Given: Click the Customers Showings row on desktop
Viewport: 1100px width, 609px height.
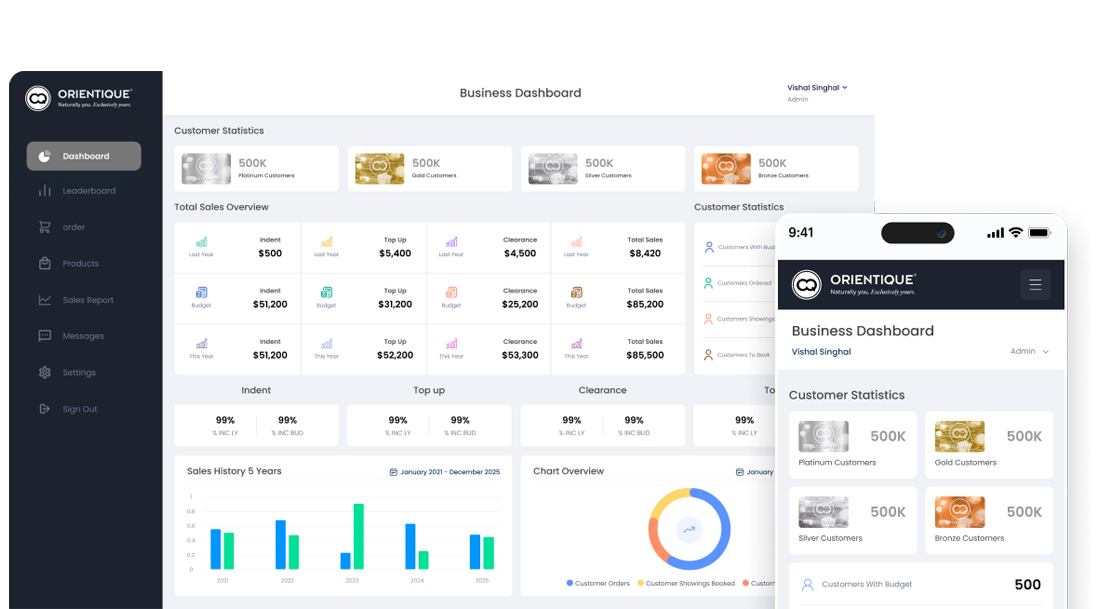Looking at the screenshot, I should [737, 319].
